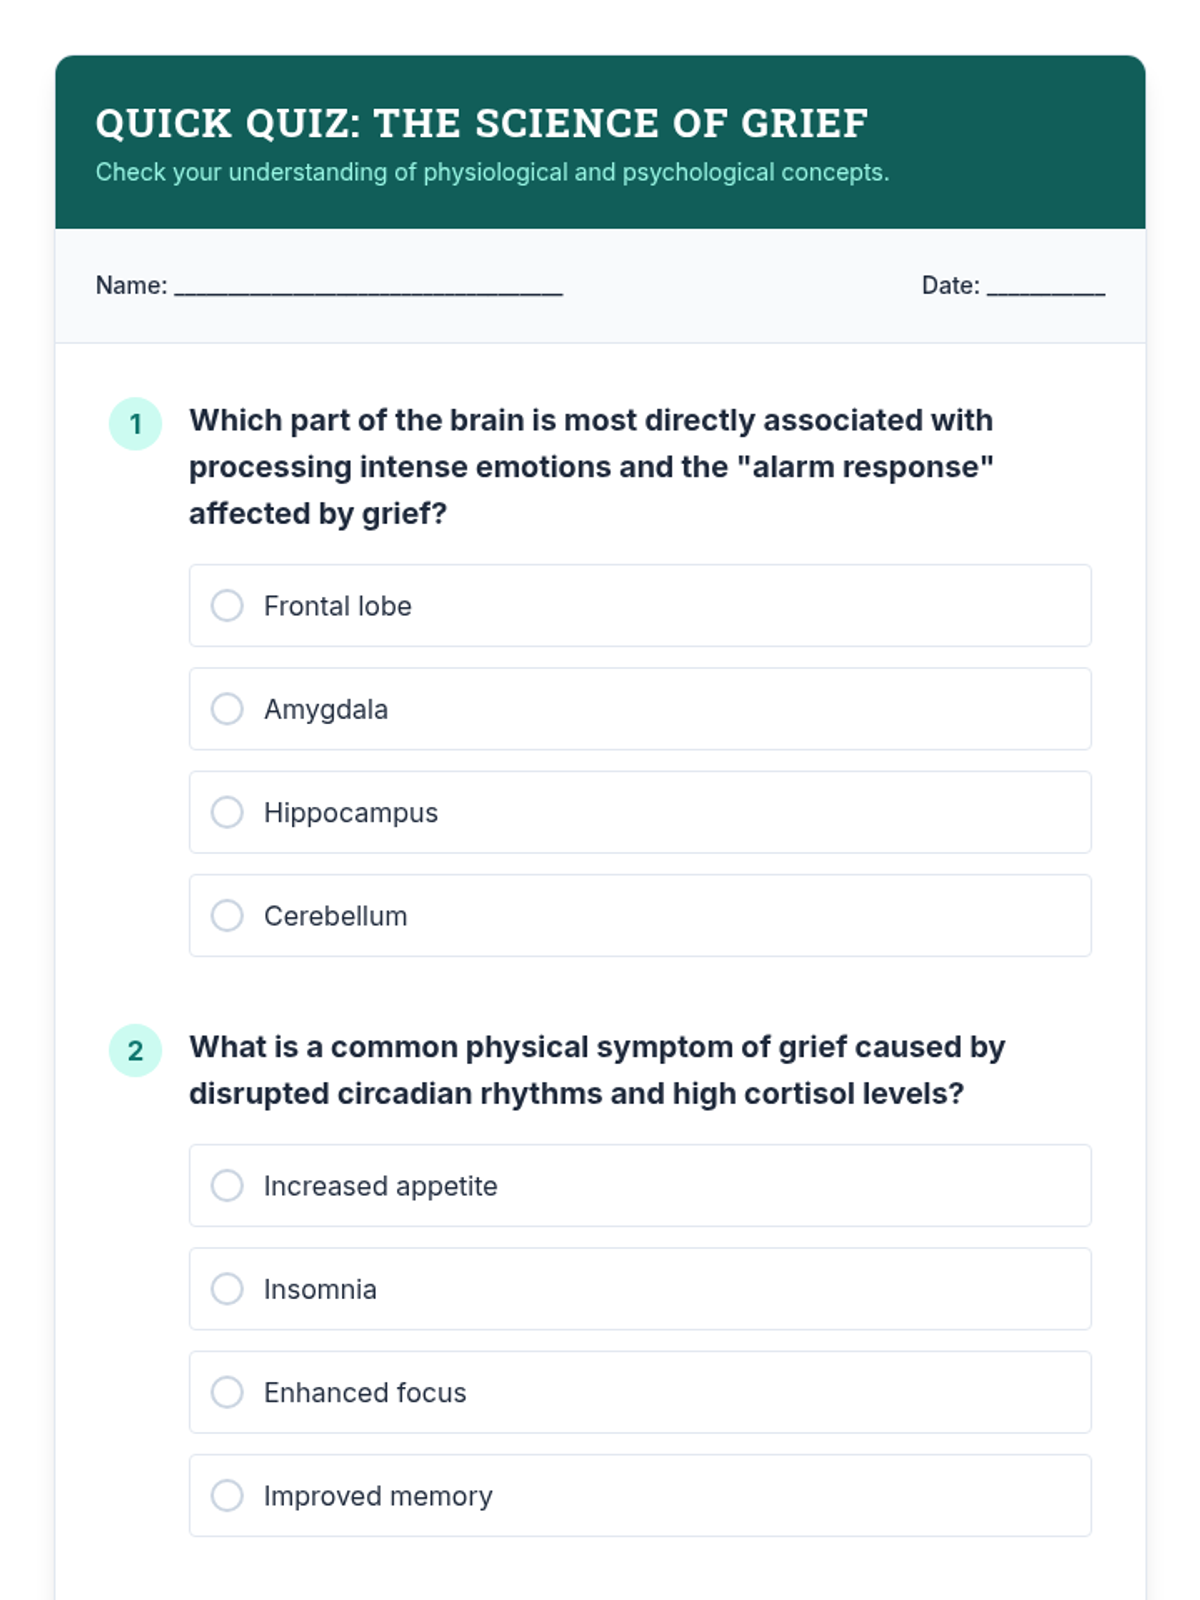The image size is (1200, 1600).
Task: Choose the Amygdala radio option
Action: coord(227,709)
